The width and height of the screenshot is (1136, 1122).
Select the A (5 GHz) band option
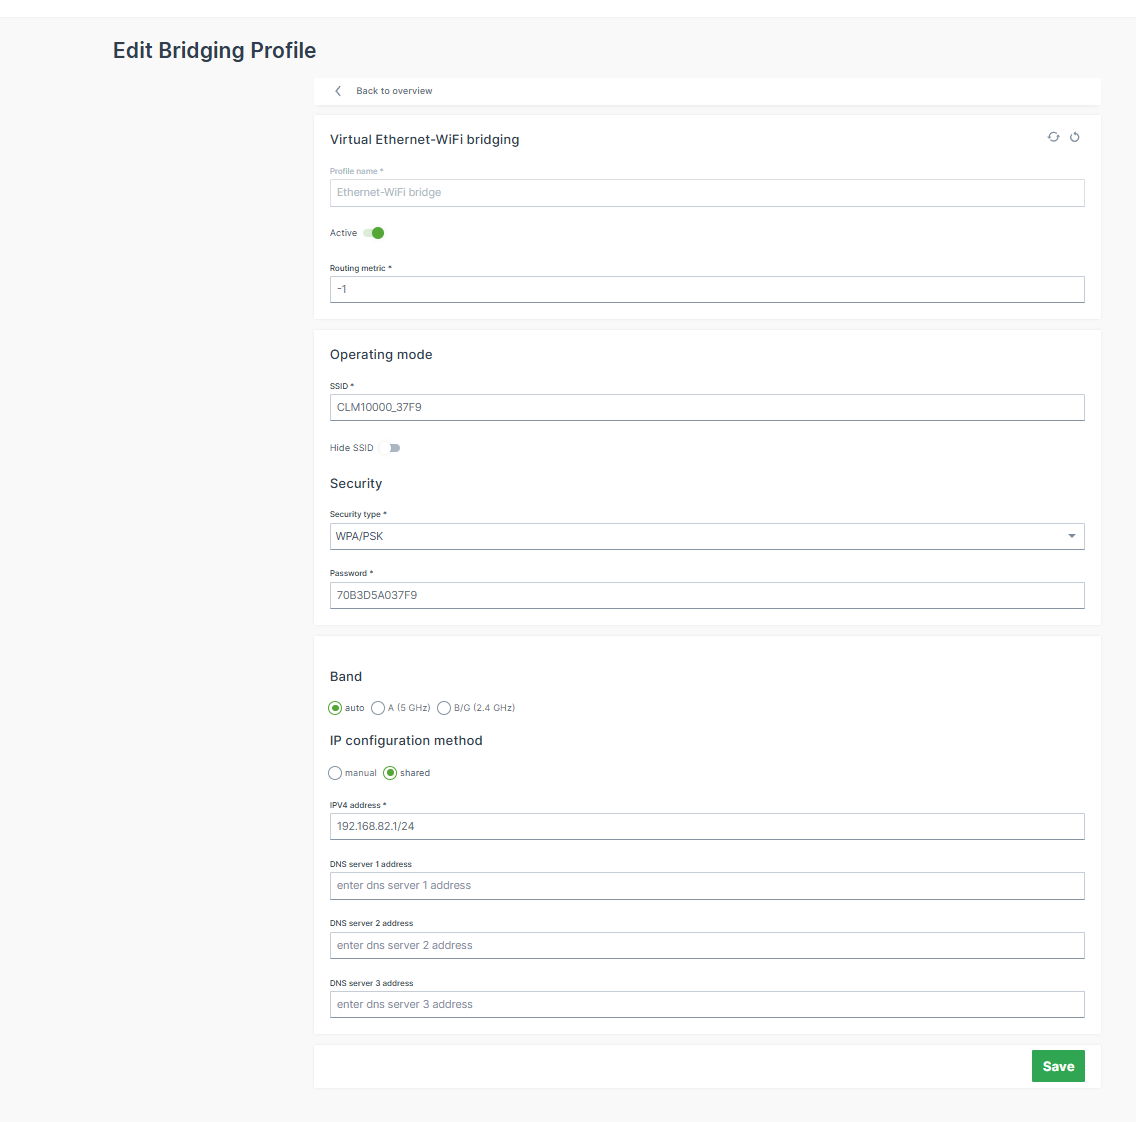point(378,707)
